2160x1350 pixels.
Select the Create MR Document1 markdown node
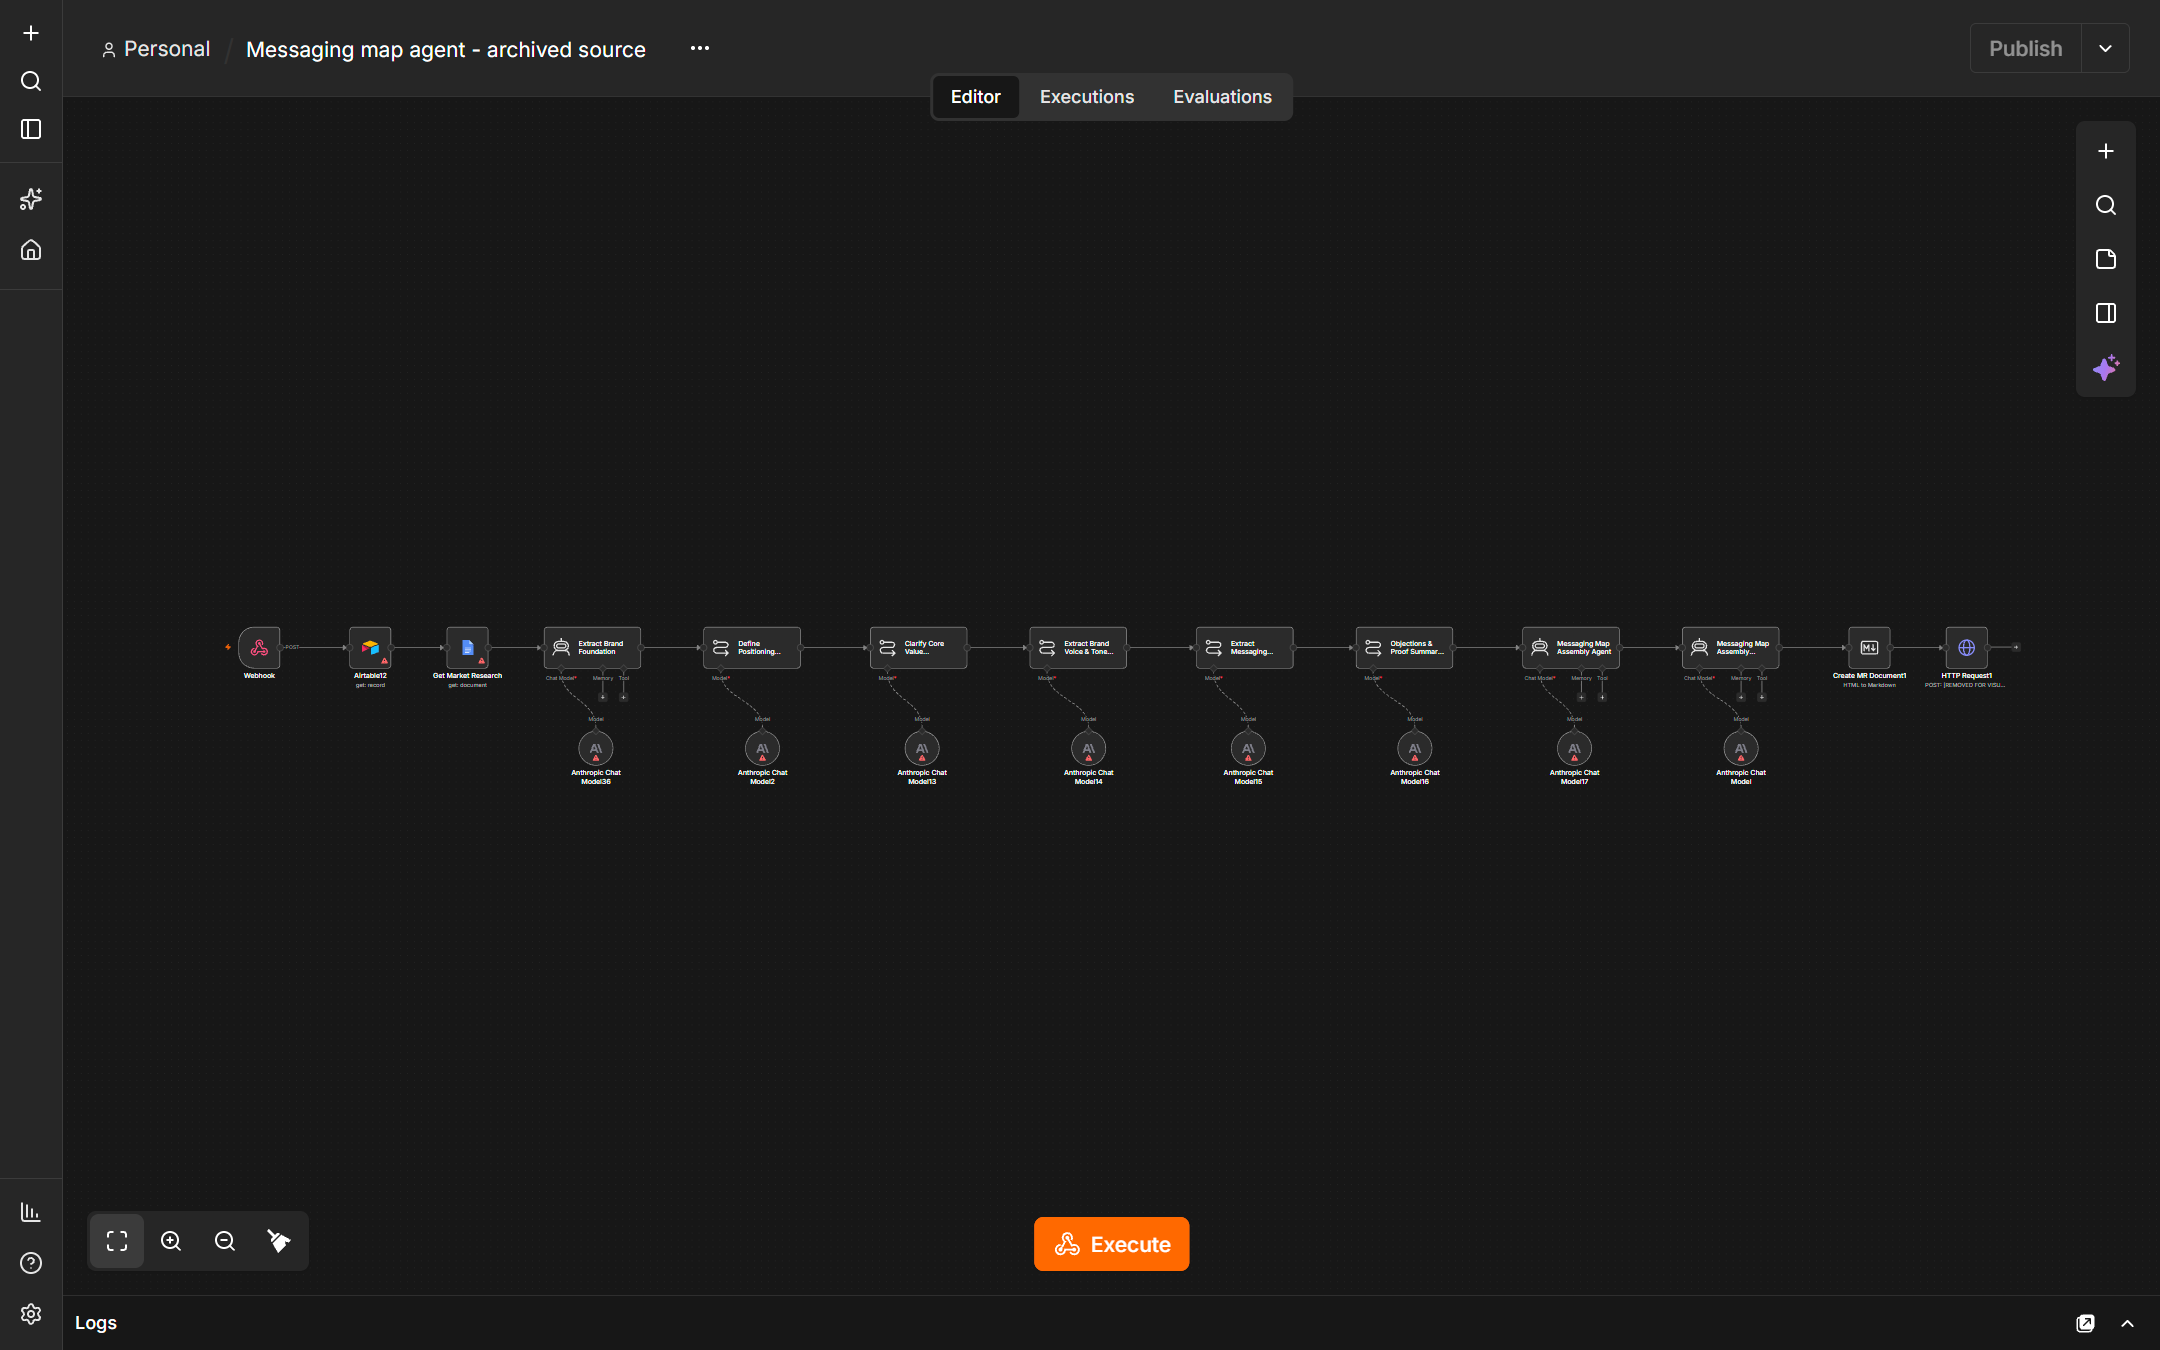pos(1869,648)
